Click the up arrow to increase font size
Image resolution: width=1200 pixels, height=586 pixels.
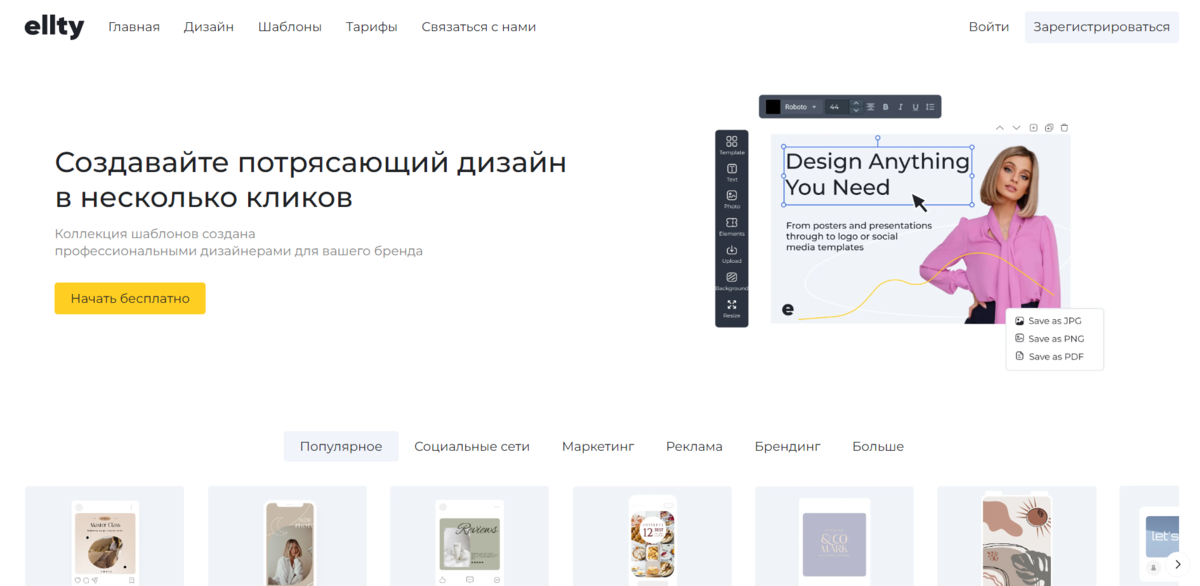(856, 101)
